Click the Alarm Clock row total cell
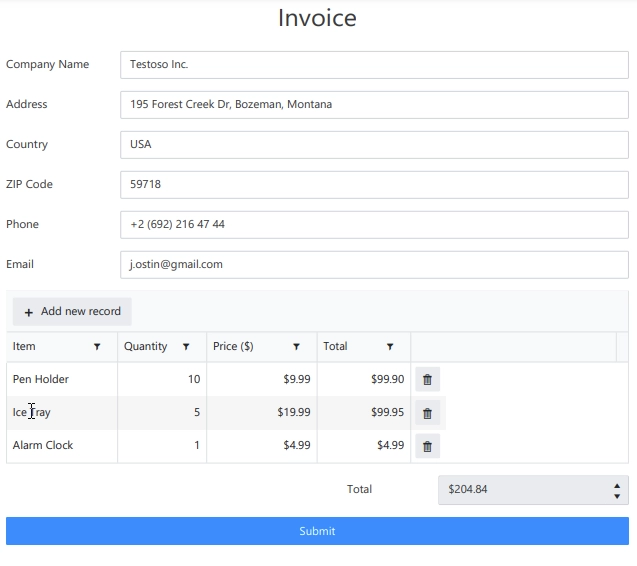Viewport: 637px width, 566px height. pos(364,446)
